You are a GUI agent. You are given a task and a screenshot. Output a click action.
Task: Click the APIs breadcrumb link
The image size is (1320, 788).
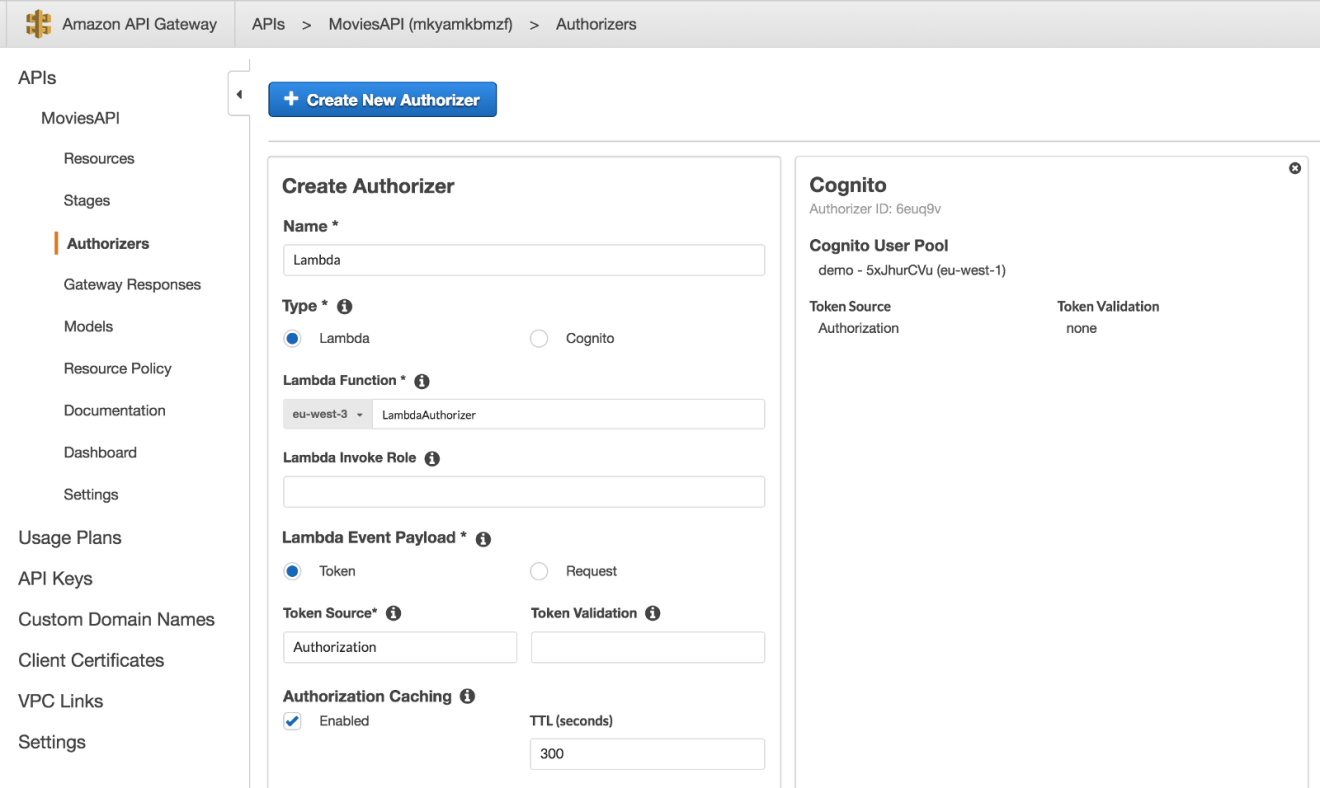click(268, 24)
